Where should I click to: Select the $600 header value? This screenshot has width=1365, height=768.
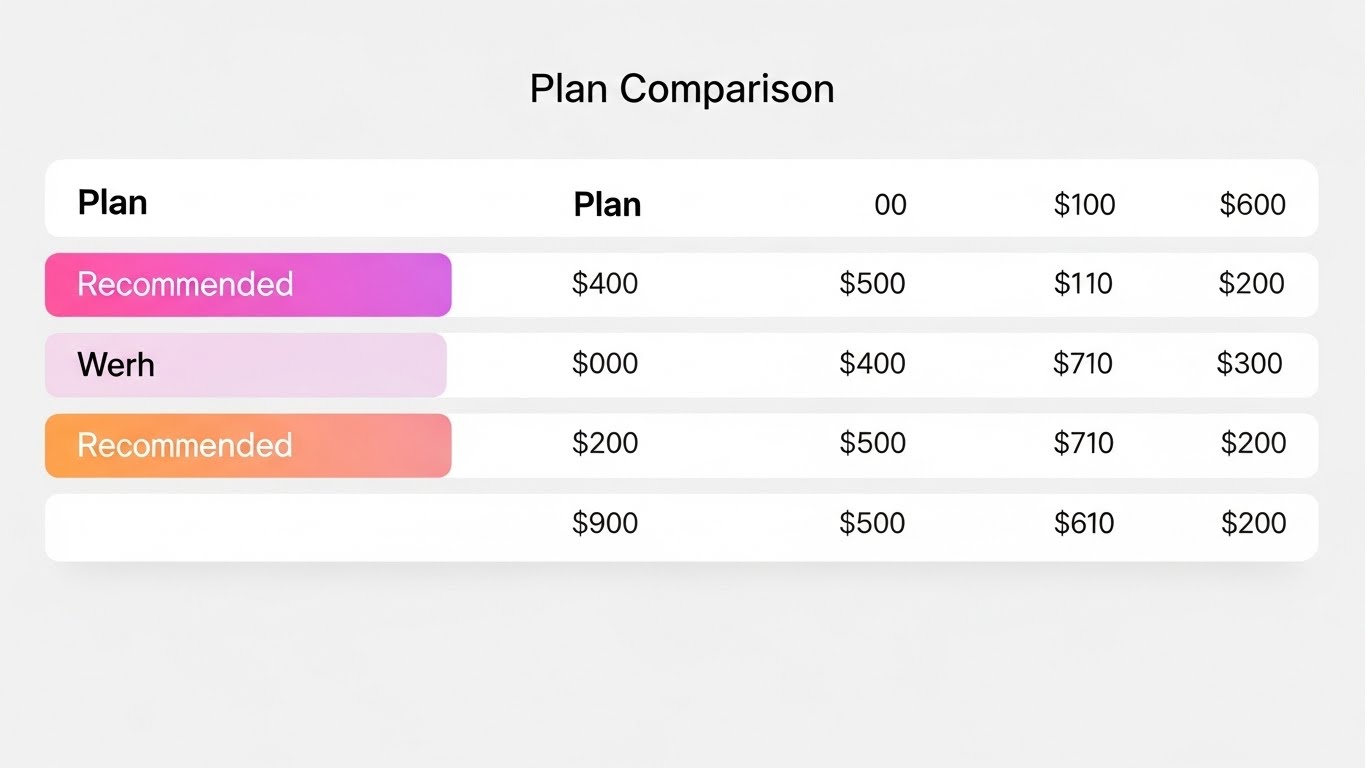click(x=1252, y=205)
